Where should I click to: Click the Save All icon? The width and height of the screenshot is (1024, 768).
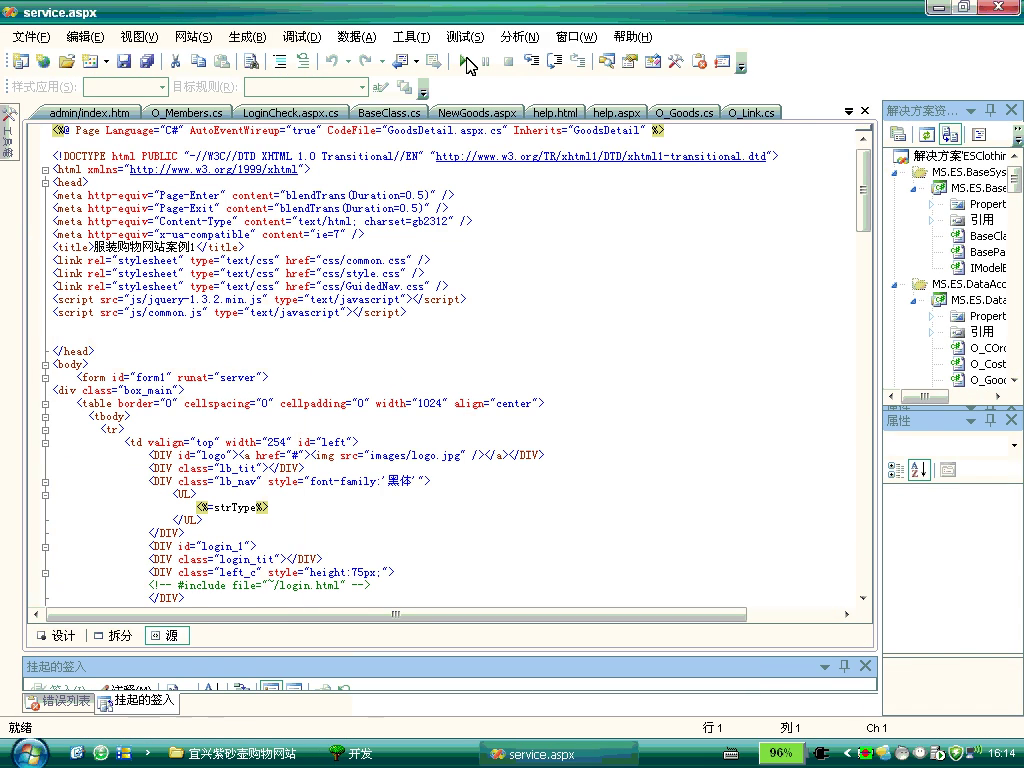[x=147, y=61]
